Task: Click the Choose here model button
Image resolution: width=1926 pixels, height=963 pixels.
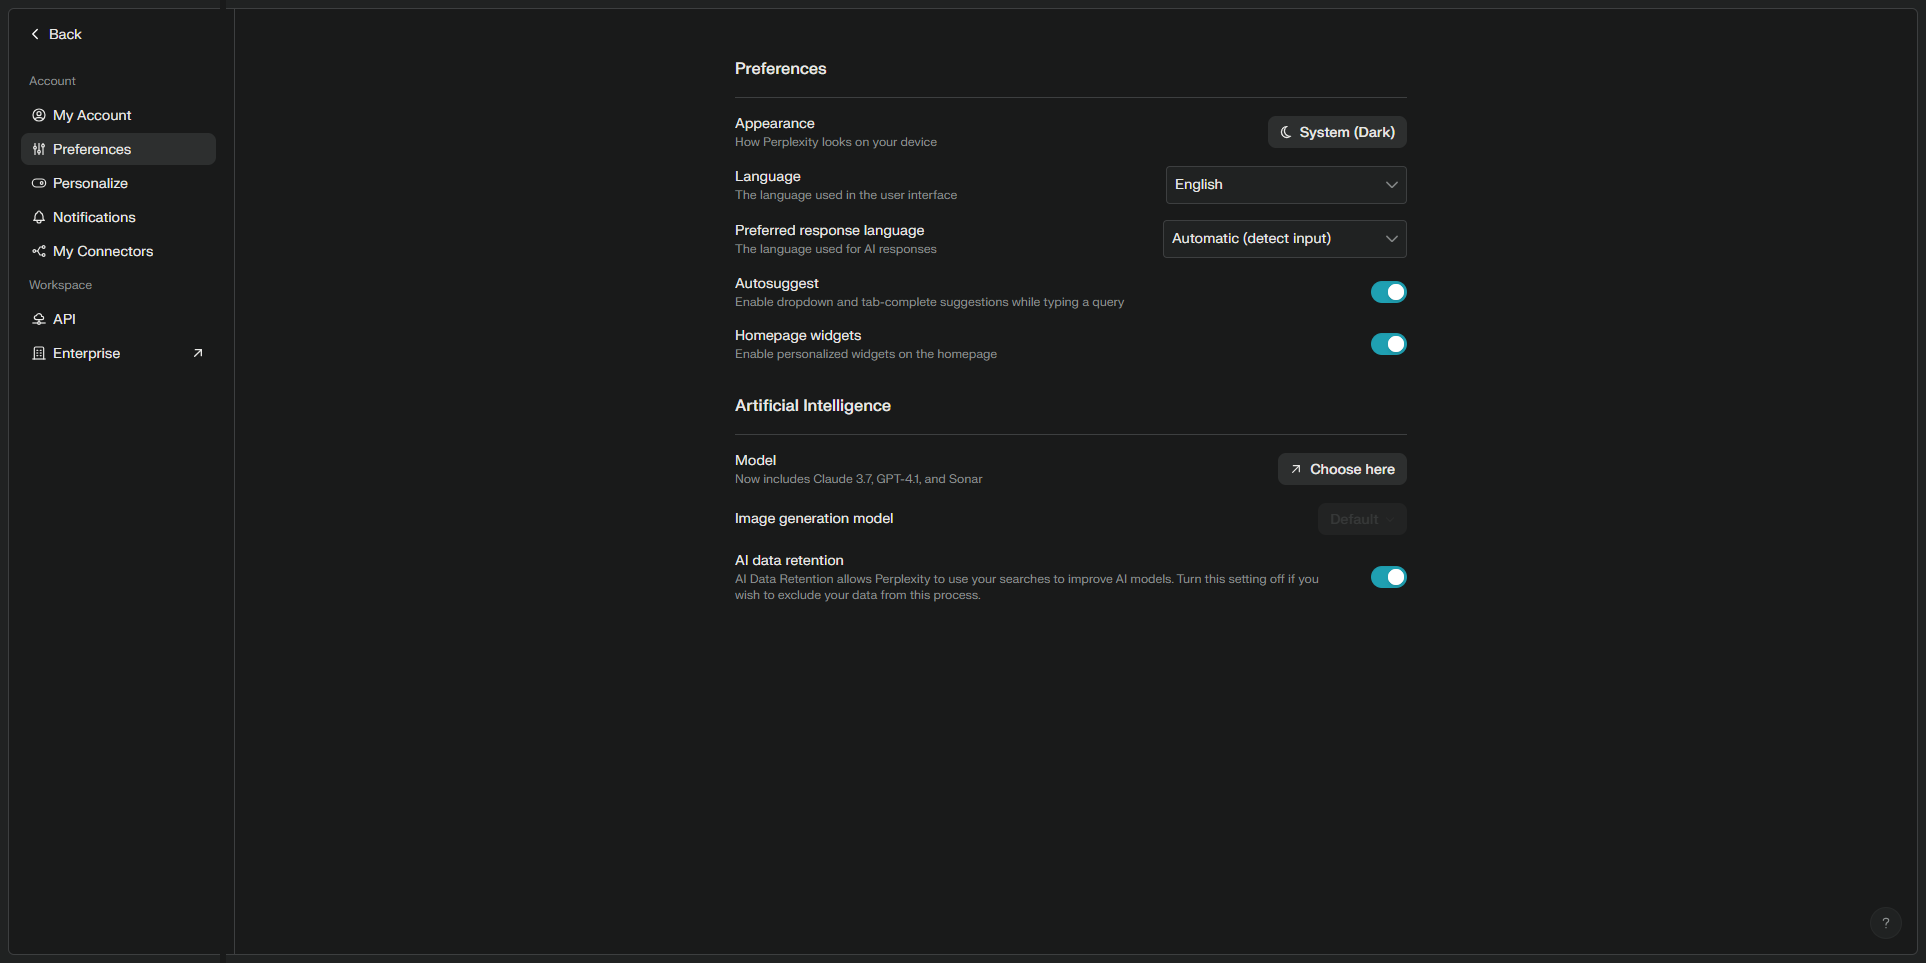Action: pos(1342,469)
